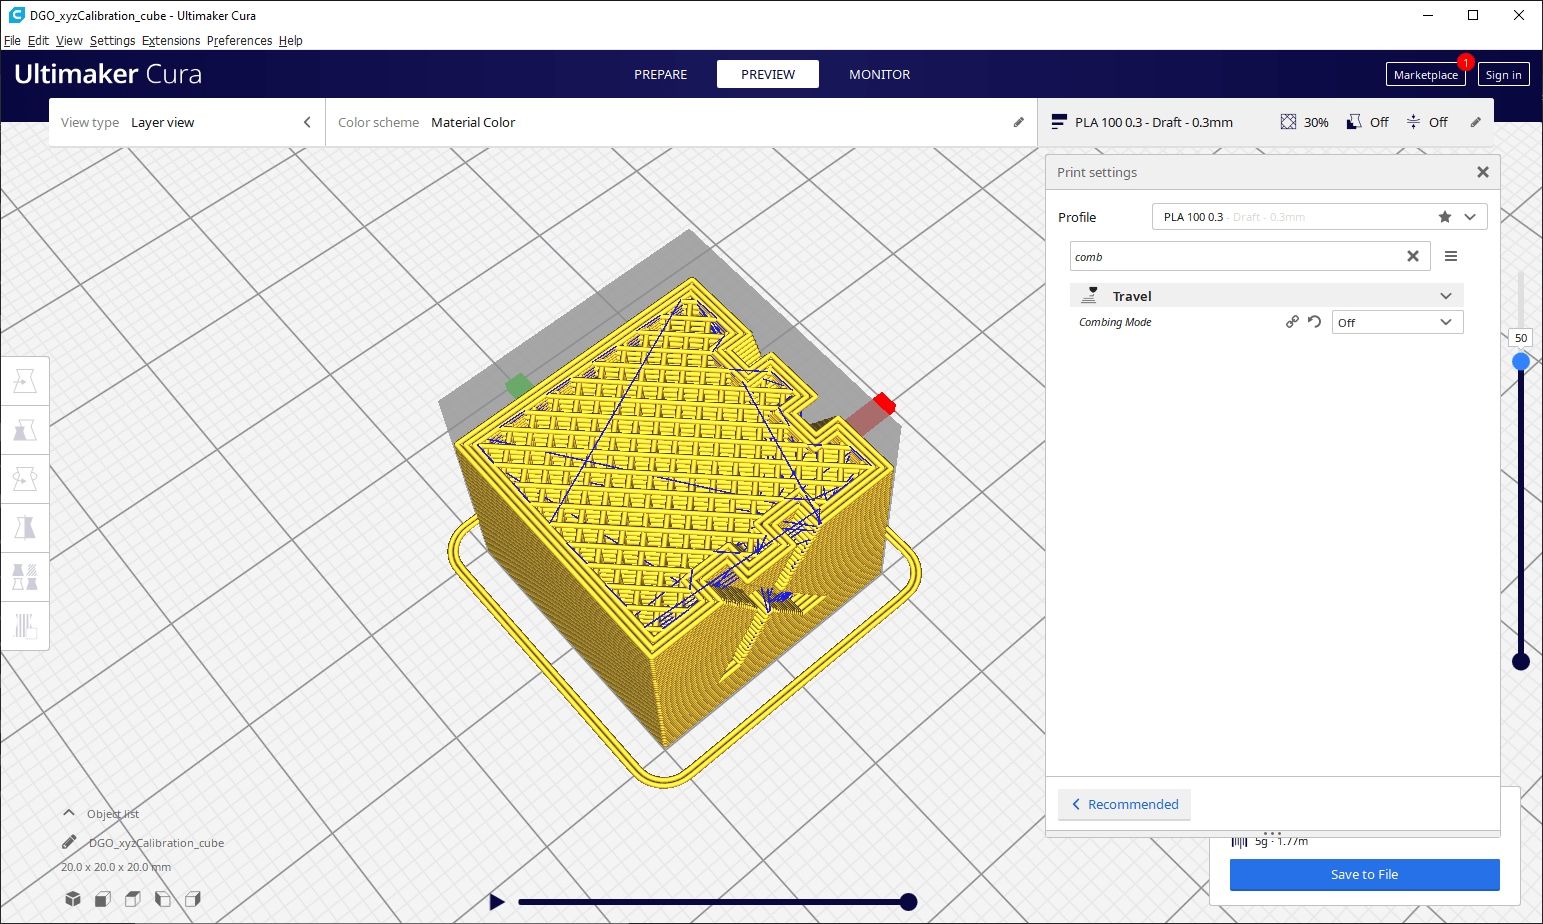Collapse the Object list chevron
1543x924 pixels.
[x=69, y=813]
